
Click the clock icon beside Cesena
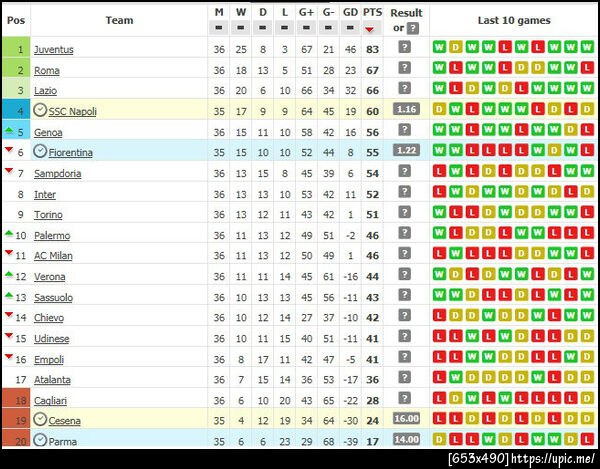coord(40,420)
